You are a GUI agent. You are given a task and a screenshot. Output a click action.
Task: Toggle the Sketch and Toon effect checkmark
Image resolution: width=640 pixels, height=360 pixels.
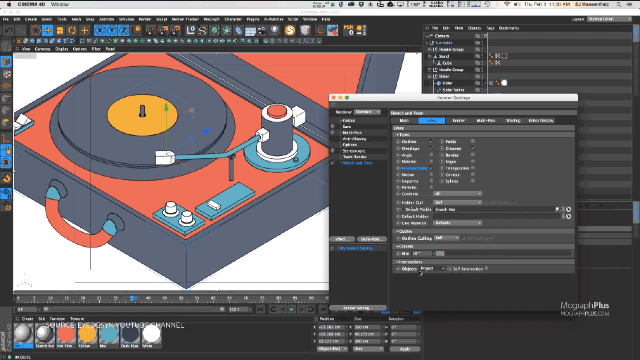pyautogui.click(x=333, y=163)
